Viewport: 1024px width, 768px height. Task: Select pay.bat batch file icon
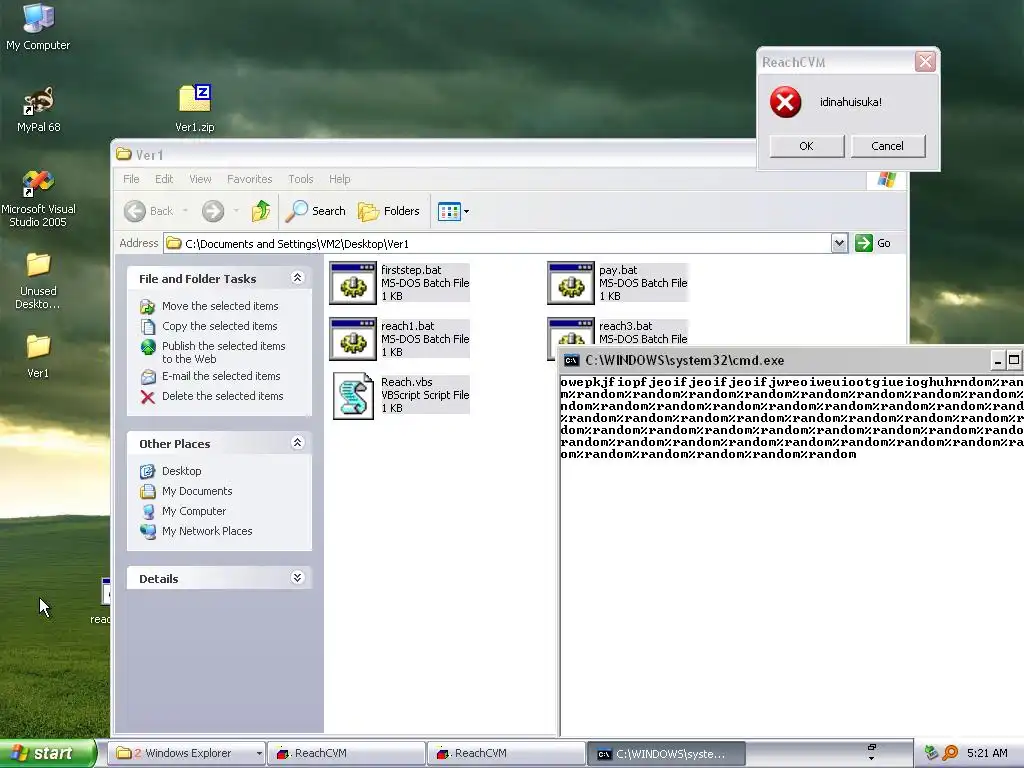pyautogui.click(x=571, y=283)
